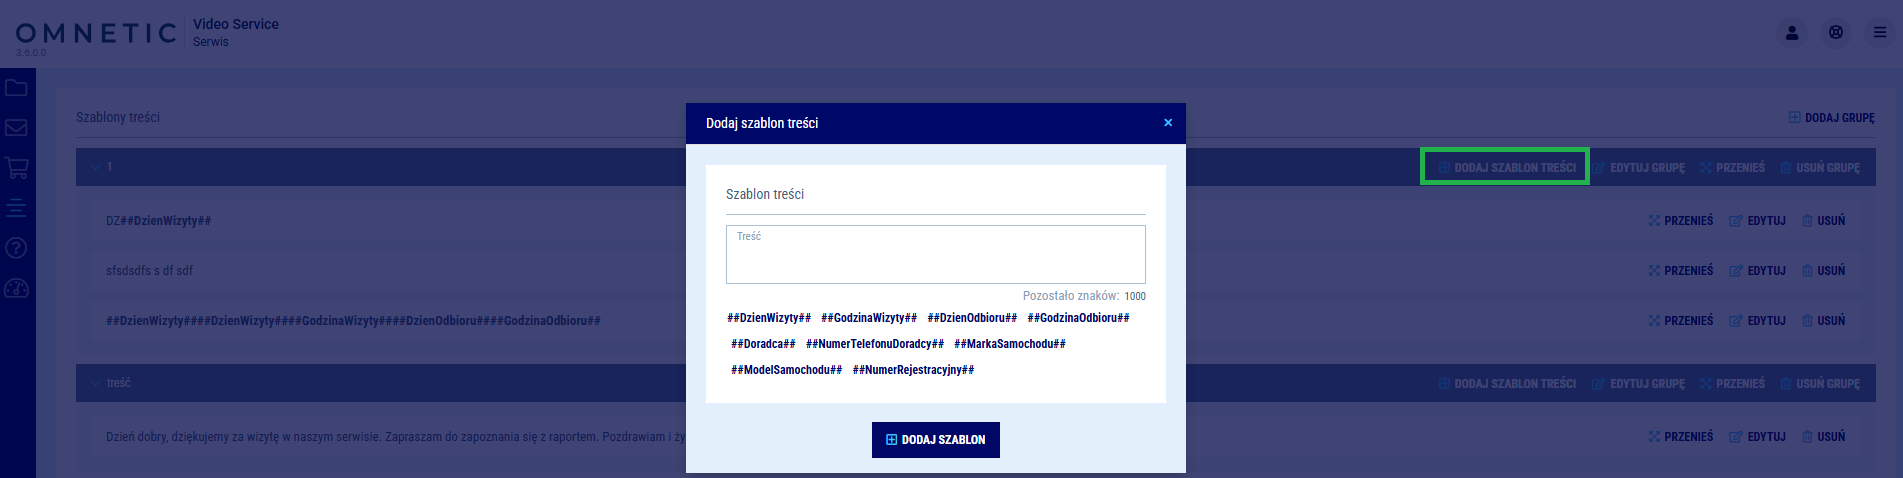
Task: Click Dodaj grupę at the top right
Action: (x=1831, y=118)
